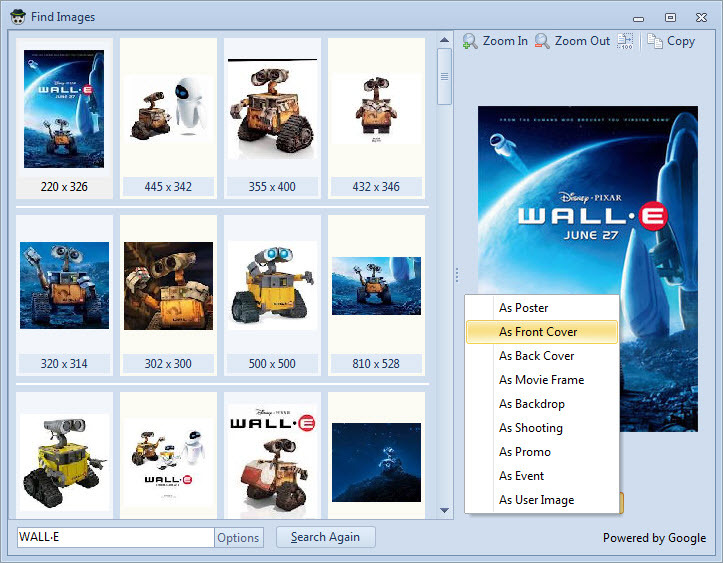Select the 355 x 400 thumbnail

[272, 119]
